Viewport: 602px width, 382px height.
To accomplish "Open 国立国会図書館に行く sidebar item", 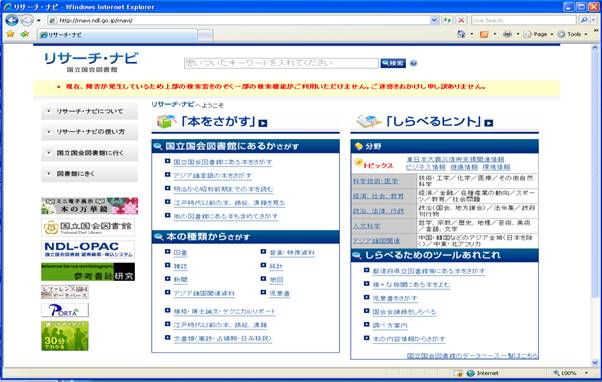I will click(x=89, y=153).
